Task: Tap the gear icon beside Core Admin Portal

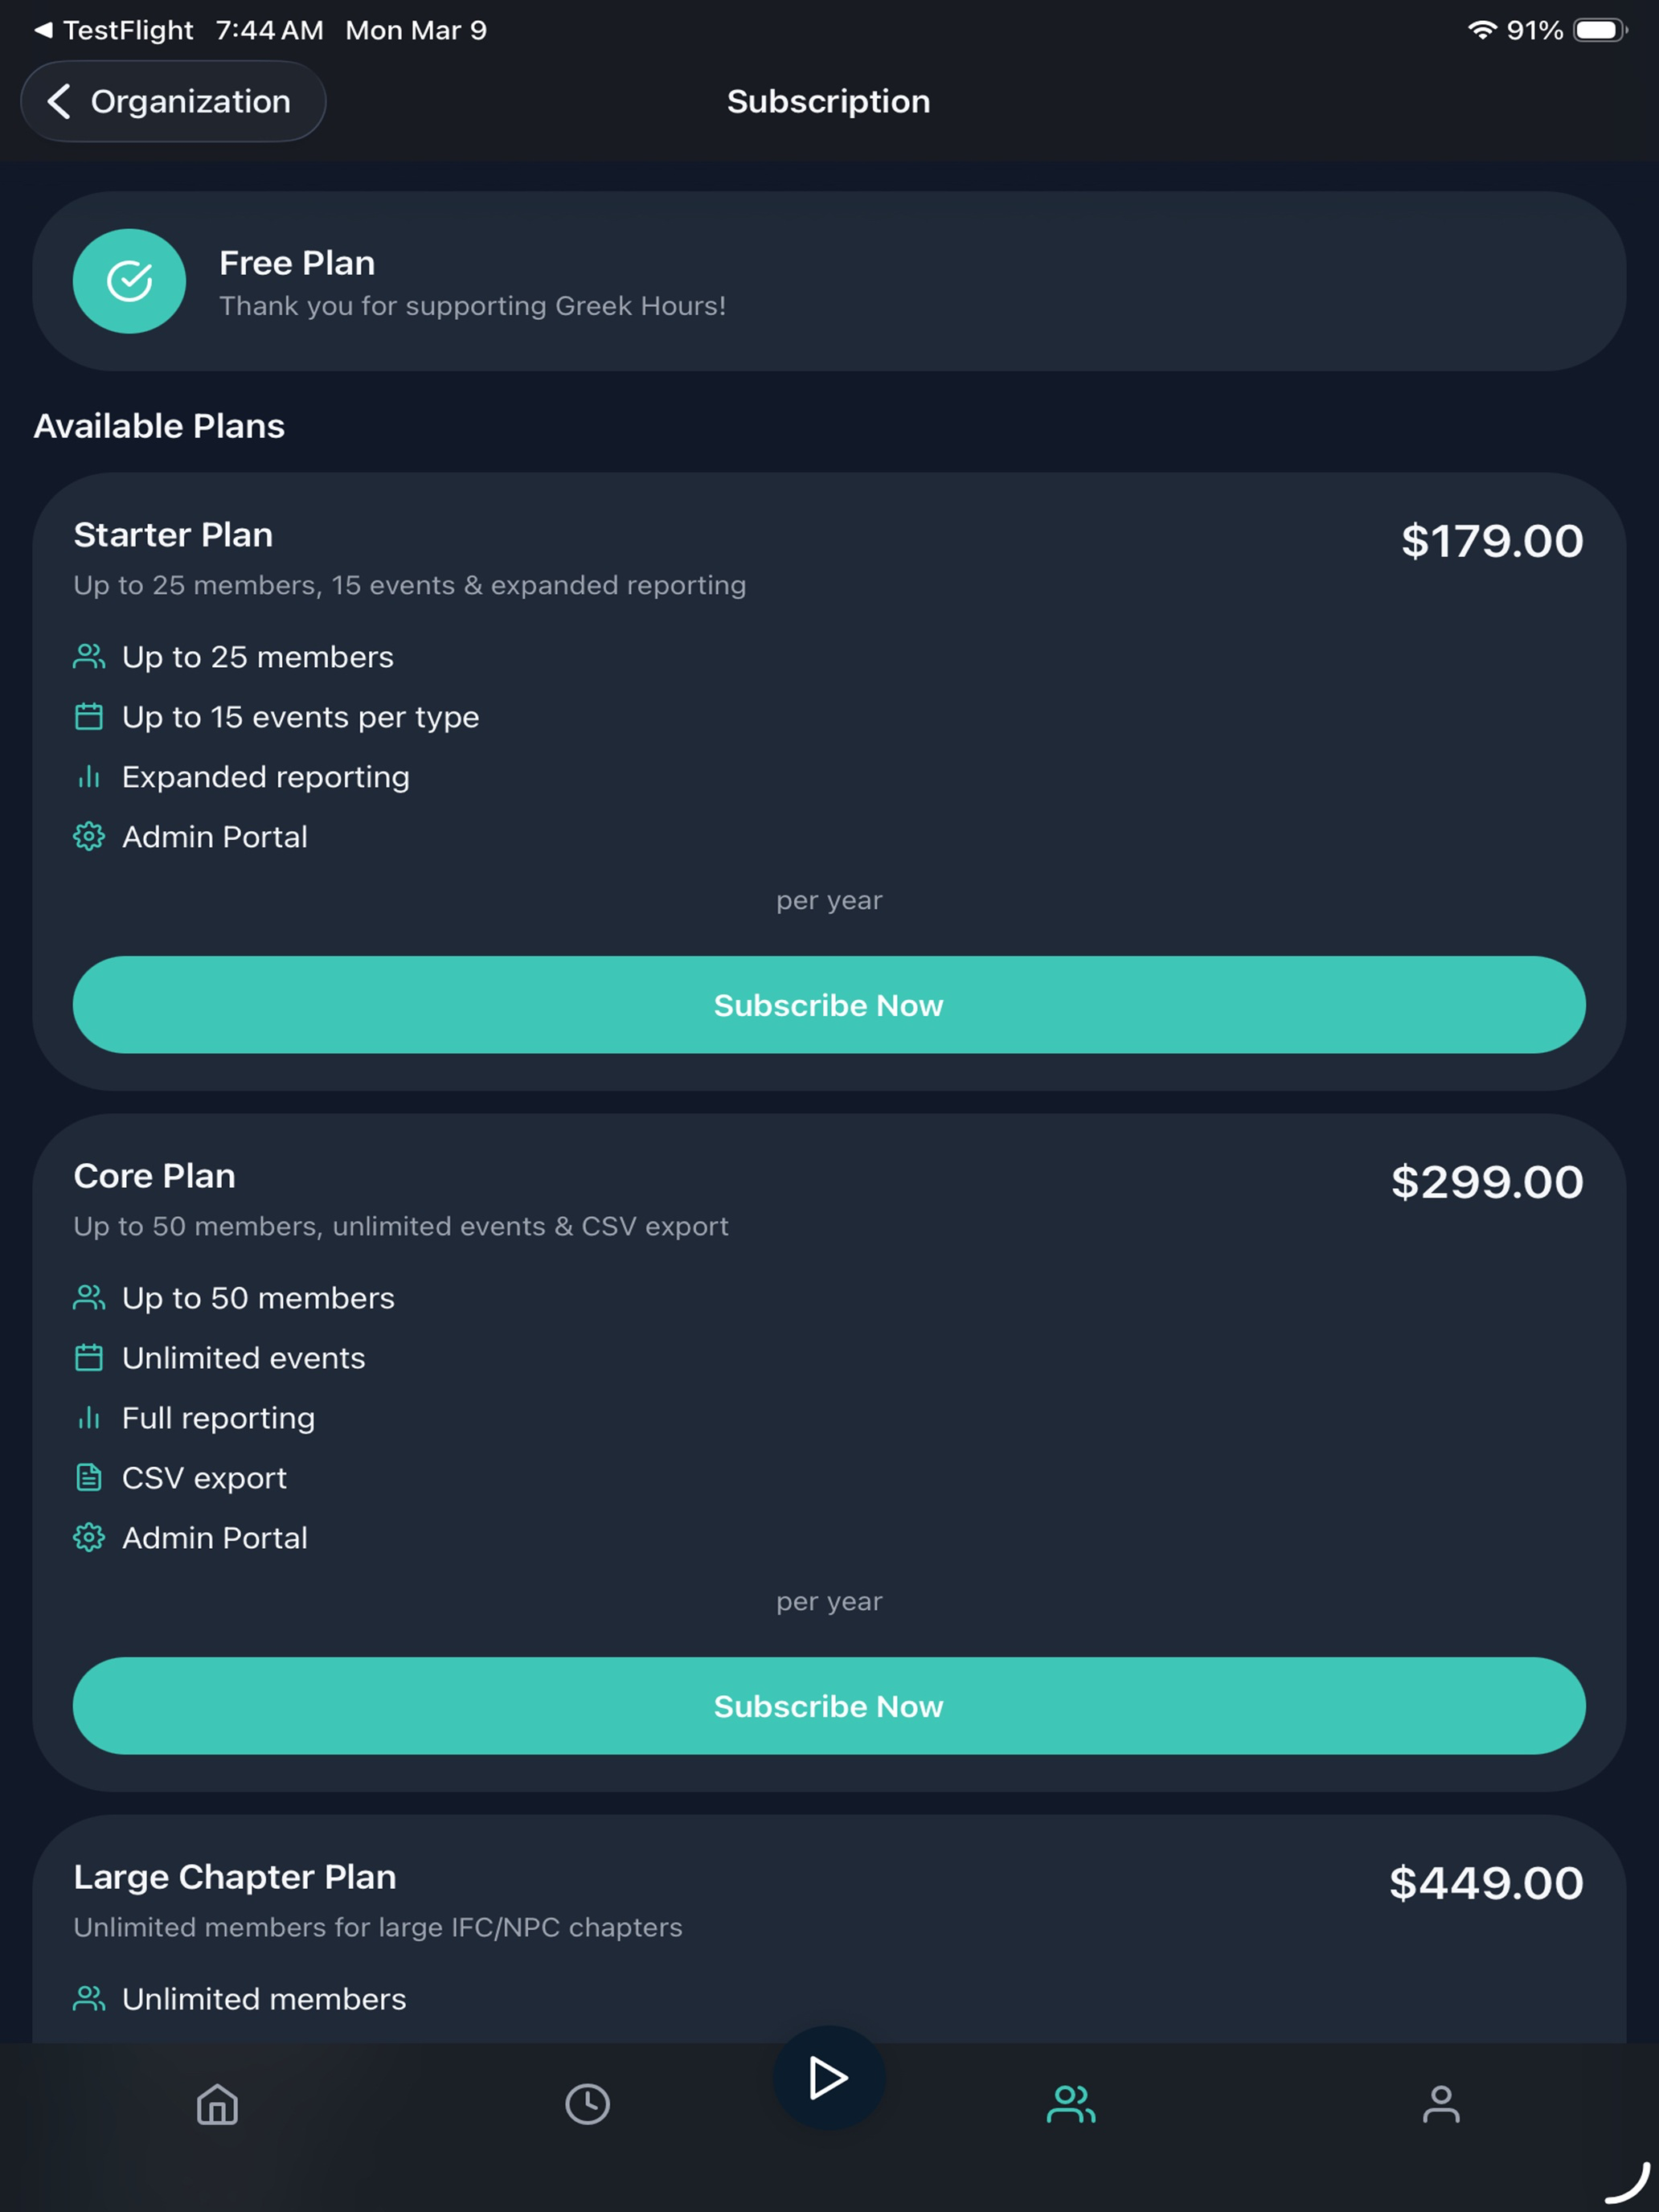Action: tap(89, 1538)
